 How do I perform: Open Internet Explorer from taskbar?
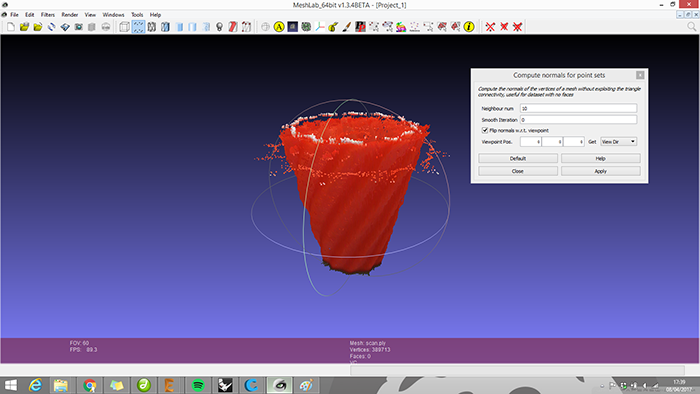point(35,385)
